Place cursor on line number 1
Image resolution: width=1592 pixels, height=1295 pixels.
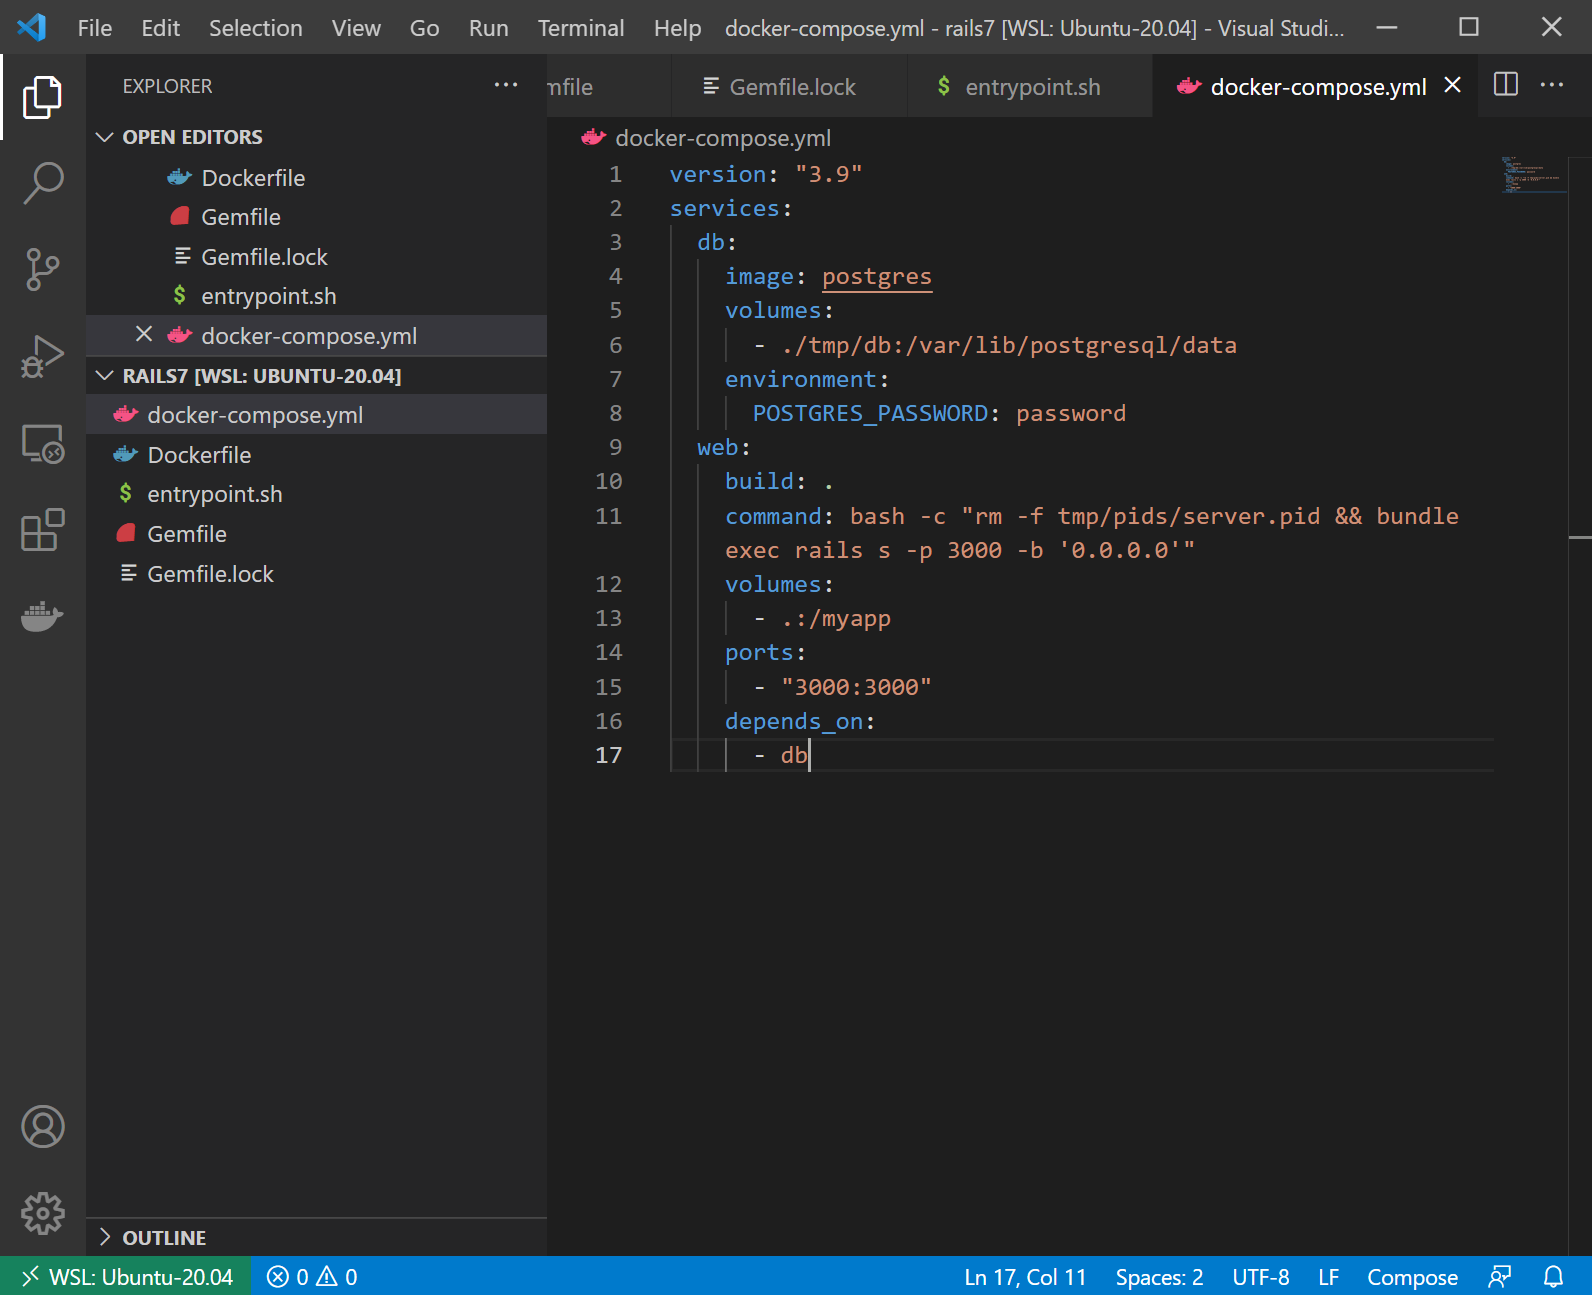coord(615,174)
